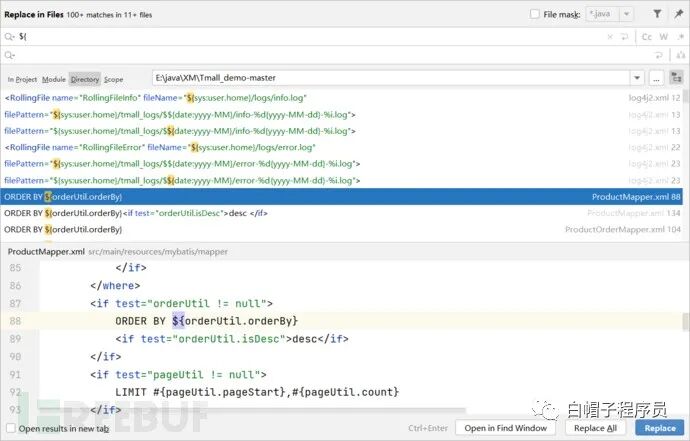The image size is (690, 441).
Task: Click the directory path field
Action: point(391,78)
